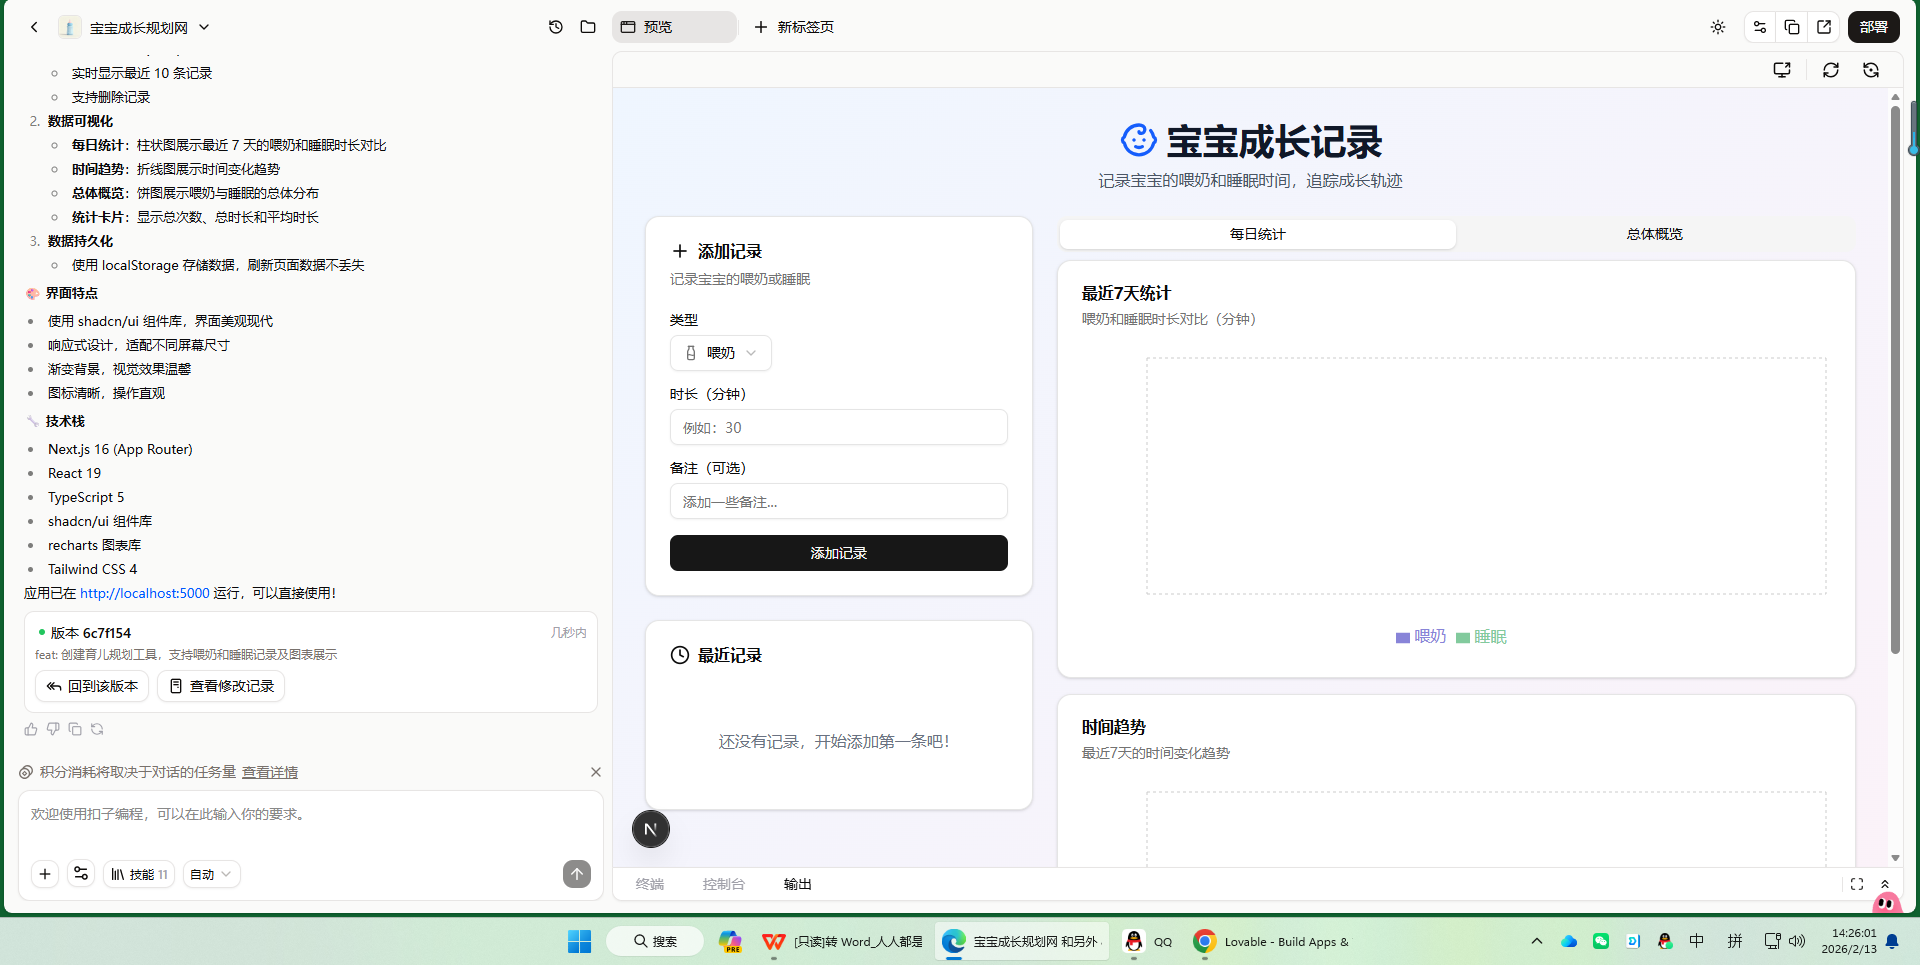
Task: Copy project link via copy icon
Action: click(x=1792, y=27)
